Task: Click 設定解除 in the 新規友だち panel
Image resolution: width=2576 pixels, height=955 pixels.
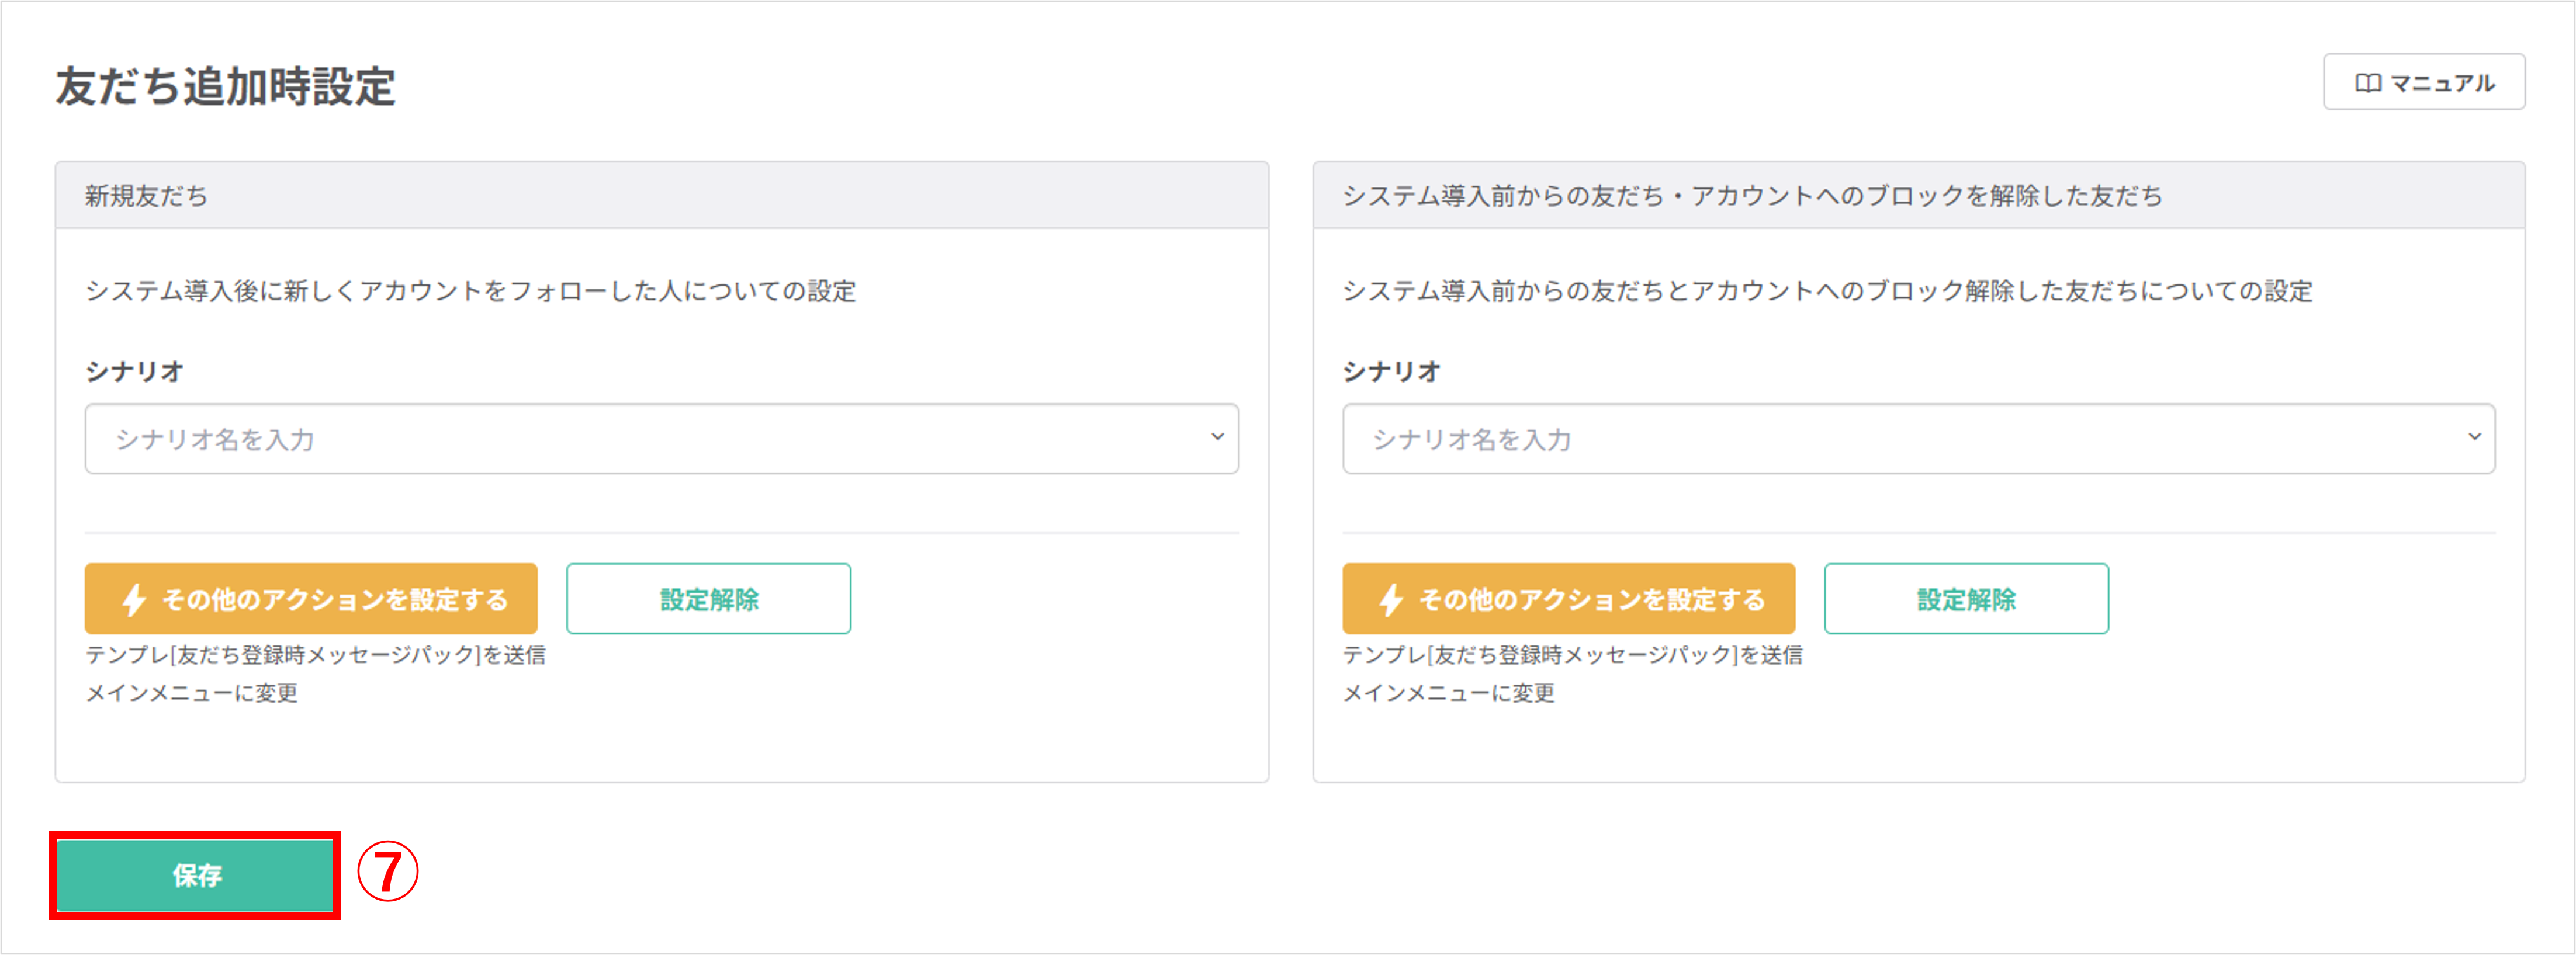Action: click(709, 599)
